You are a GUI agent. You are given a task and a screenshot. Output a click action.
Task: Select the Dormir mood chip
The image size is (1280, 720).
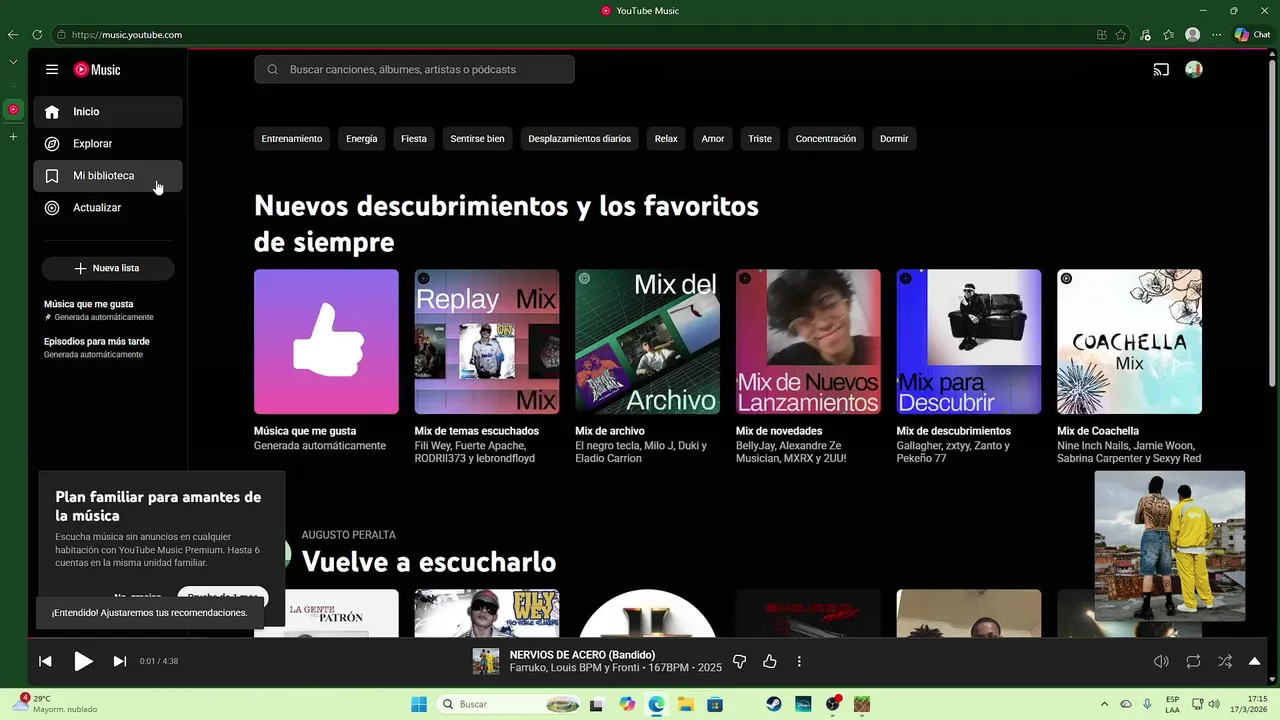point(894,139)
